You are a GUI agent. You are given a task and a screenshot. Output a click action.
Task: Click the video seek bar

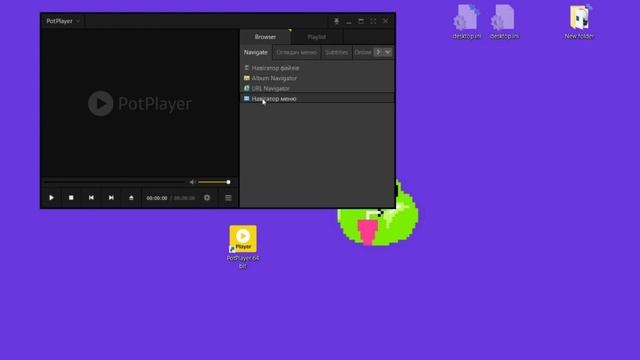(x=115, y=182)
